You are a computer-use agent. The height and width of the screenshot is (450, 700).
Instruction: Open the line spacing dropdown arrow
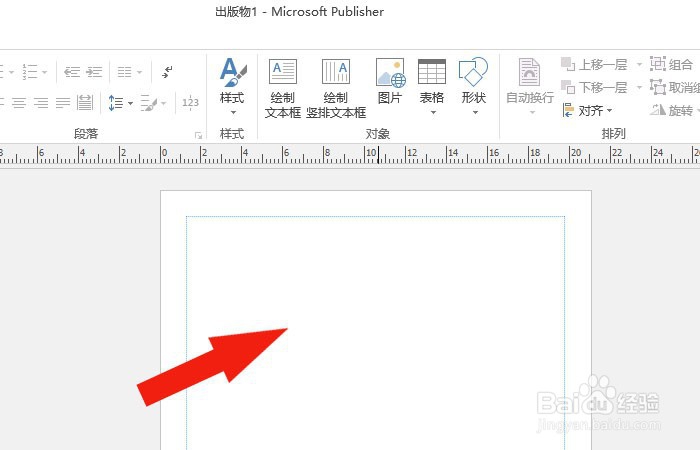tap(130, 103)
